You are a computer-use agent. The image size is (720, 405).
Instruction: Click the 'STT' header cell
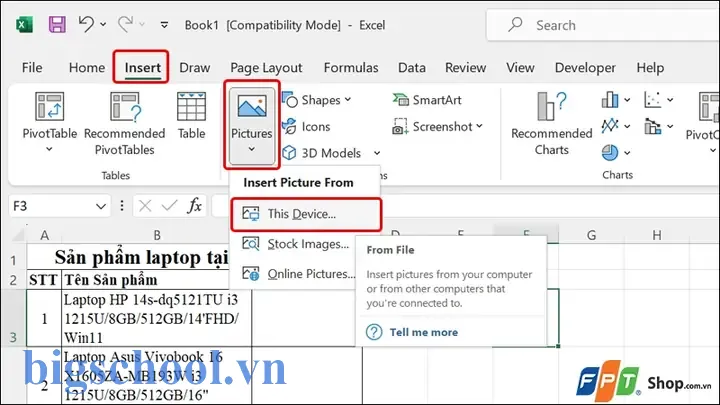(44, 280)
